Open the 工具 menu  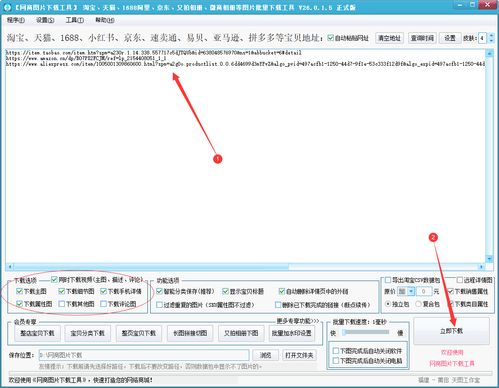(74, 20)
